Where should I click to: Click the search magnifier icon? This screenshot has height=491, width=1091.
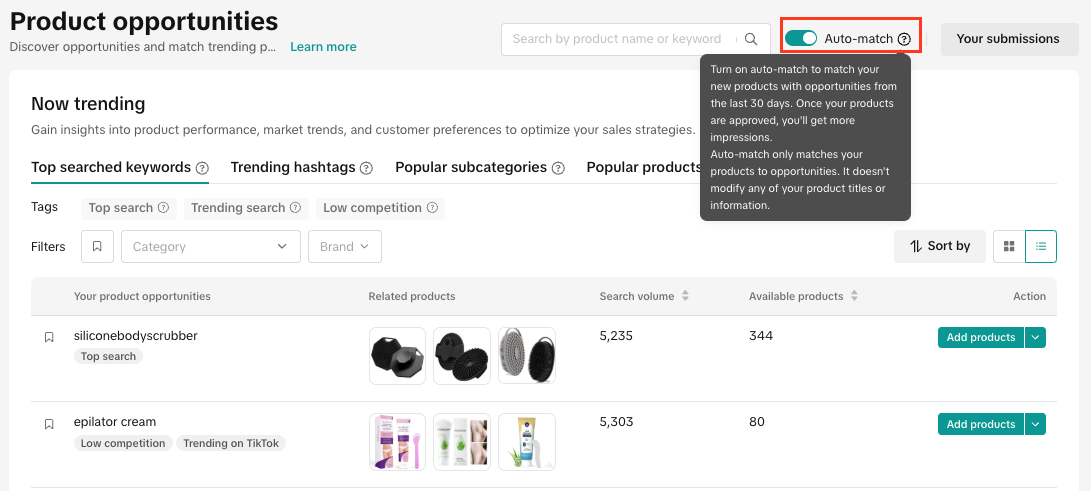(751, 39)
